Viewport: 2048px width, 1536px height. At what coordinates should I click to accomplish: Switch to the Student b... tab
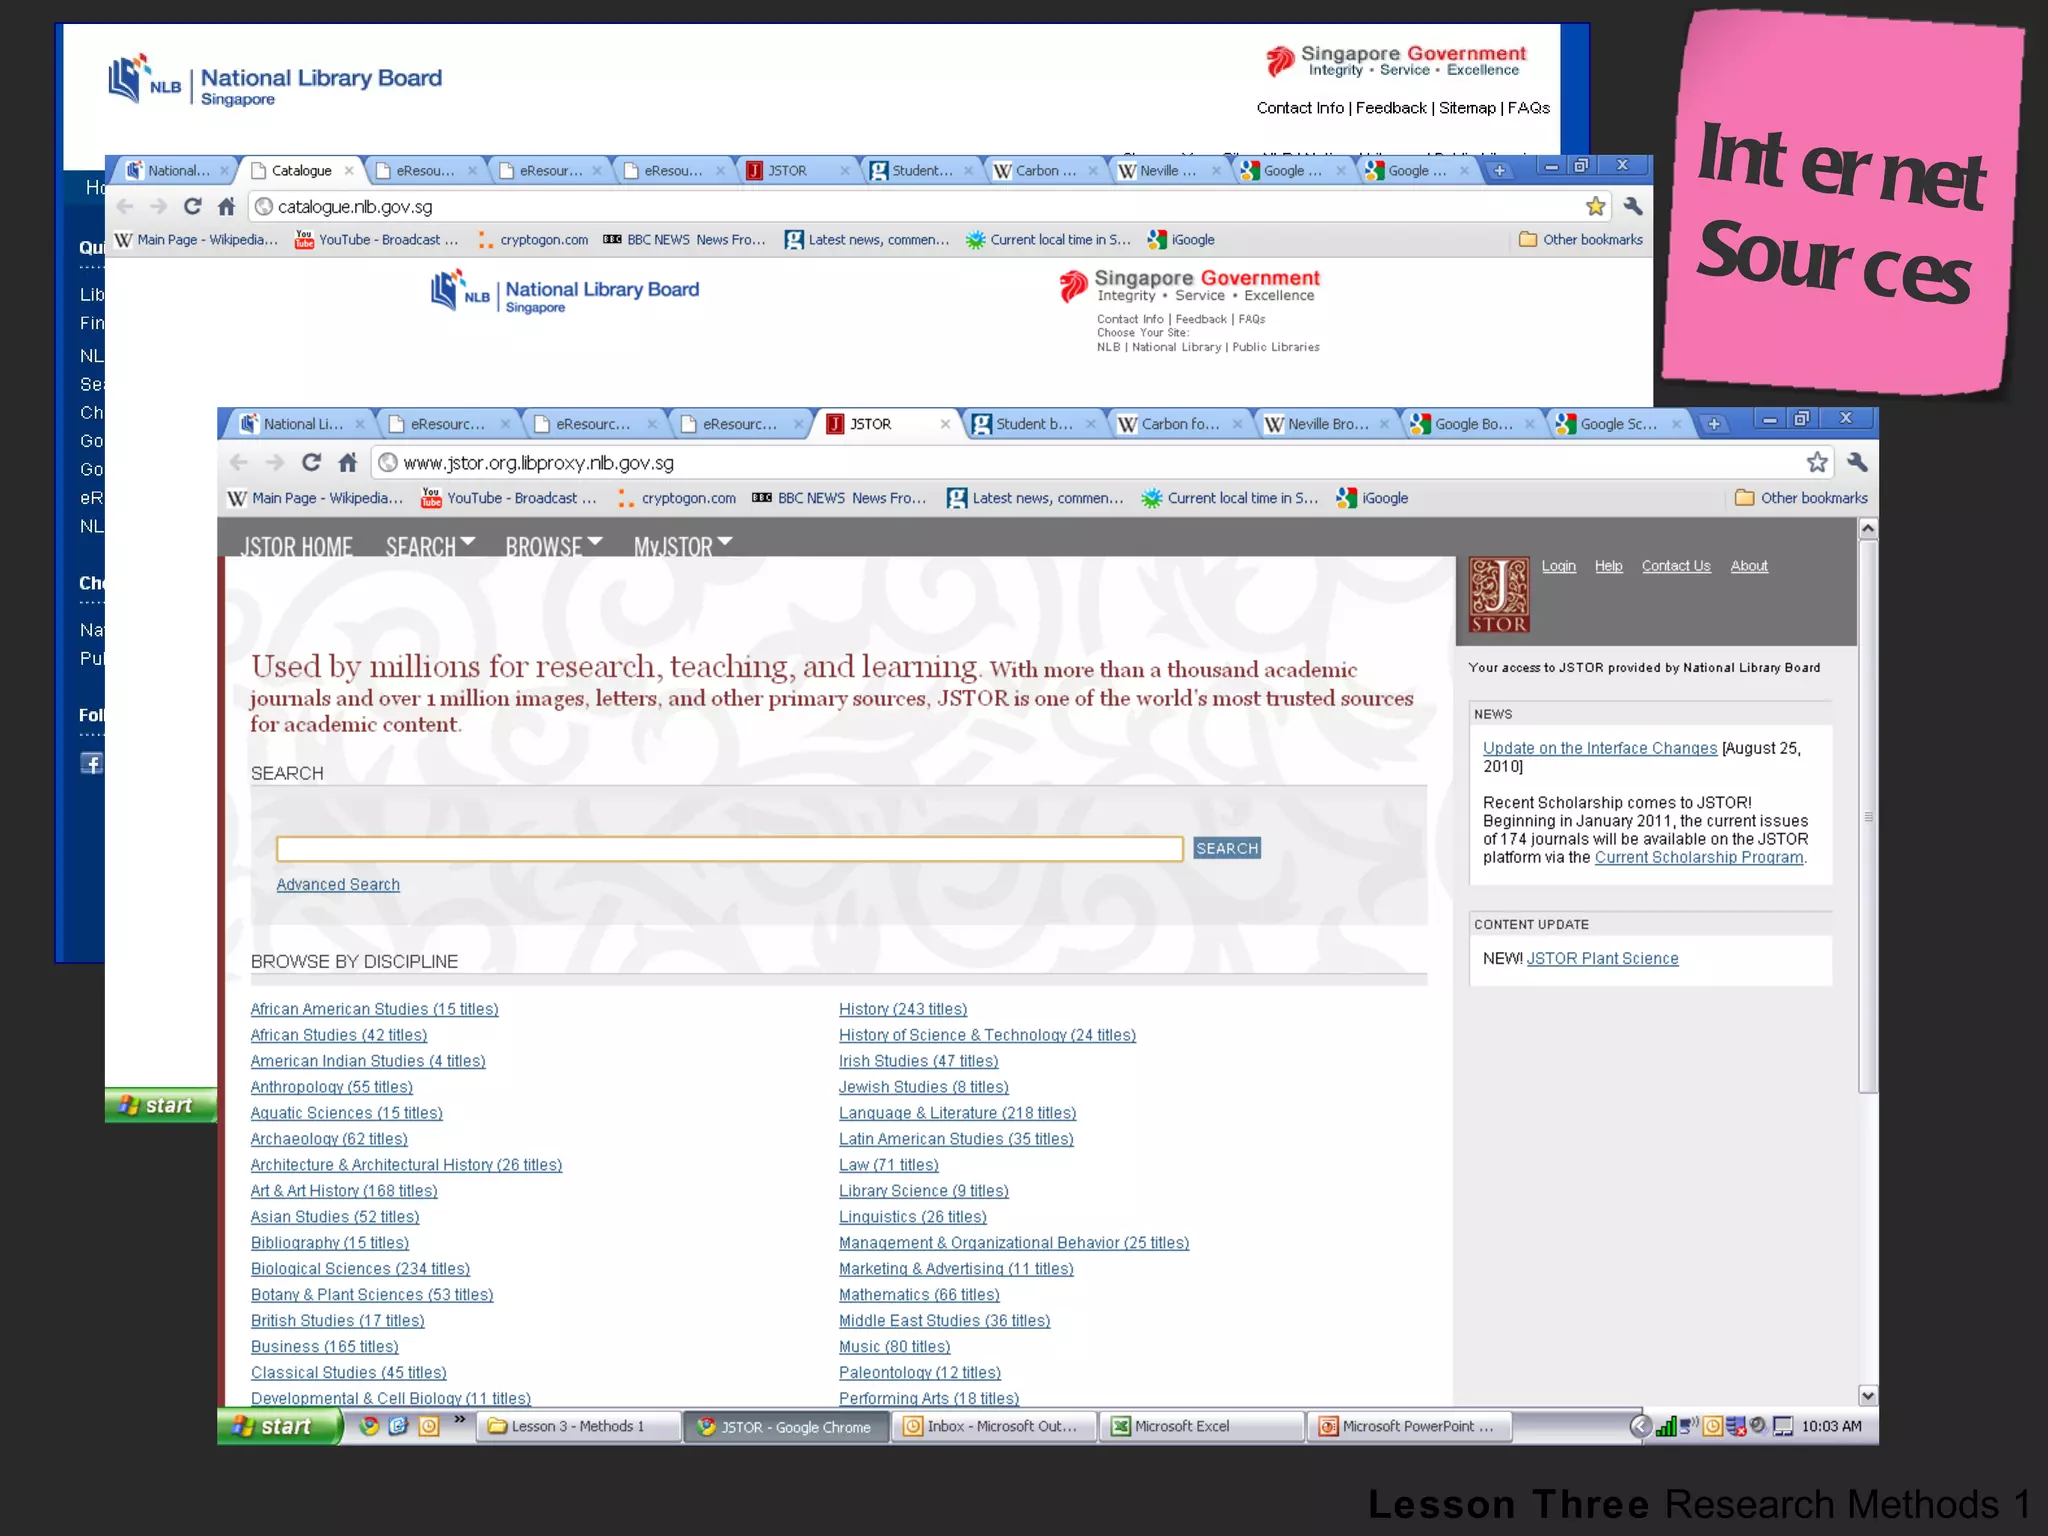click(1032, 424)
